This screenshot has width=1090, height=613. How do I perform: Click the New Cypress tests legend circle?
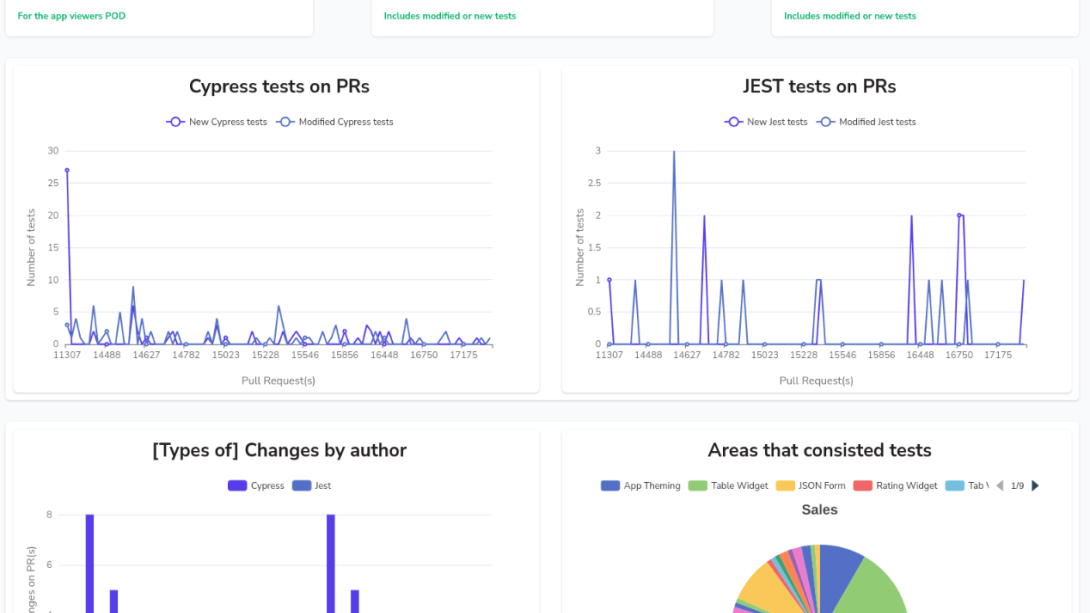pyautogui.click(x=176, y=121)
